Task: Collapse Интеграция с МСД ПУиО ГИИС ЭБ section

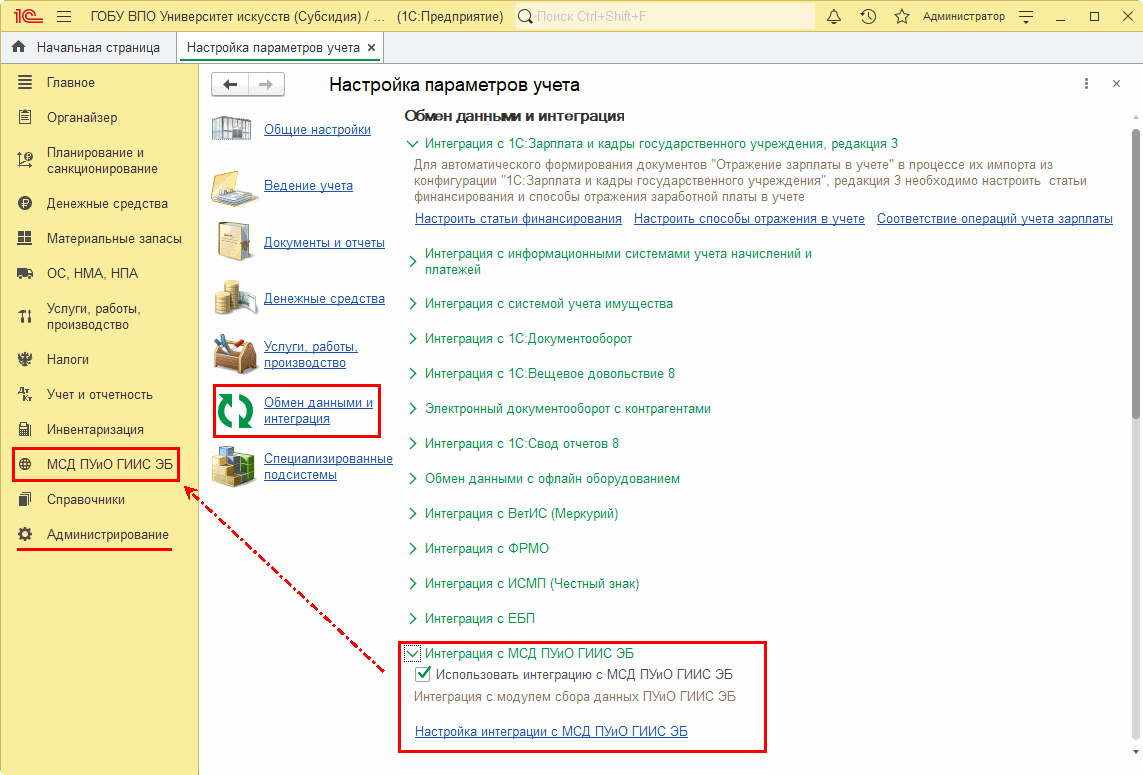Action: [x=412, y=654]
